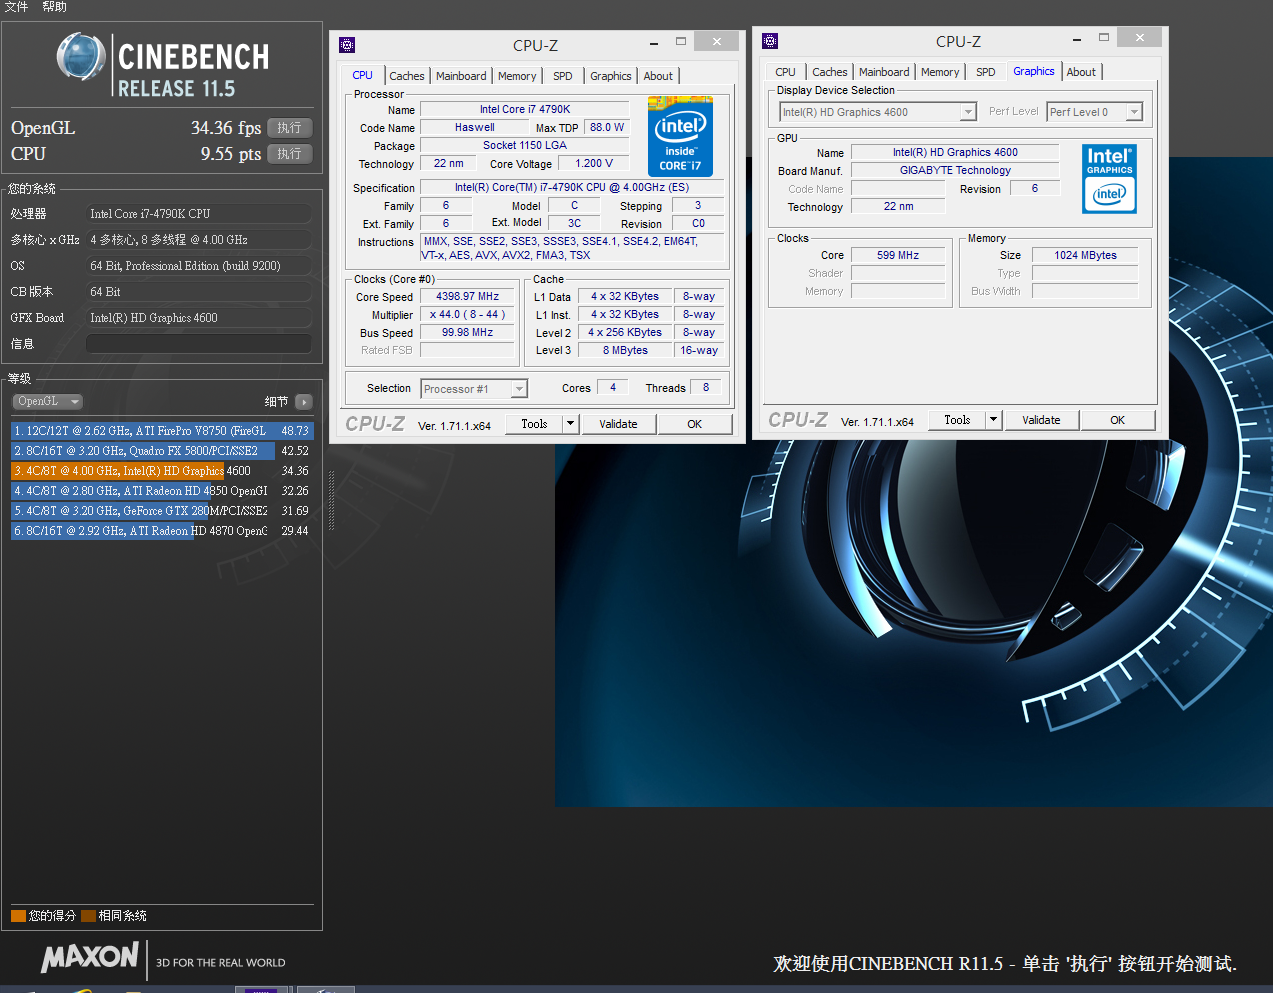Viewport: 1273px width, 993px height.
Task: Switch to Mainboard tab in right CPU-Z
Action: click(x=884, y=72)
